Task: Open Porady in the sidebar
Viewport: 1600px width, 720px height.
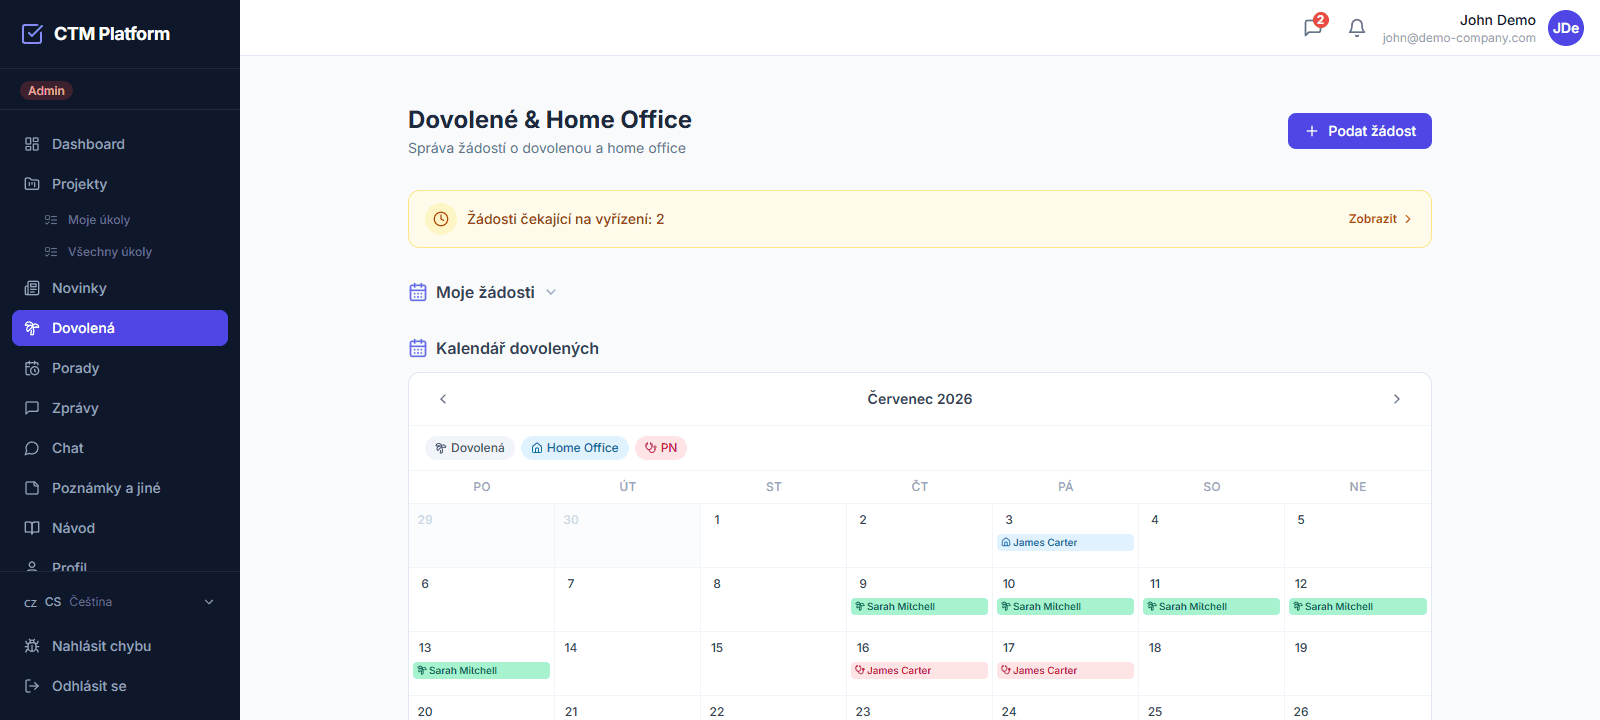Action: (x=120, y=368)
